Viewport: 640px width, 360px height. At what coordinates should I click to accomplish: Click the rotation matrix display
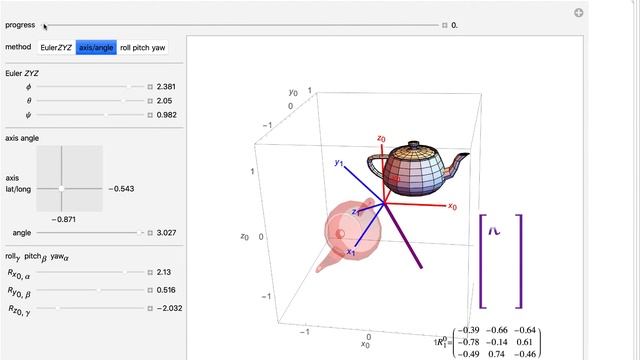489,342
